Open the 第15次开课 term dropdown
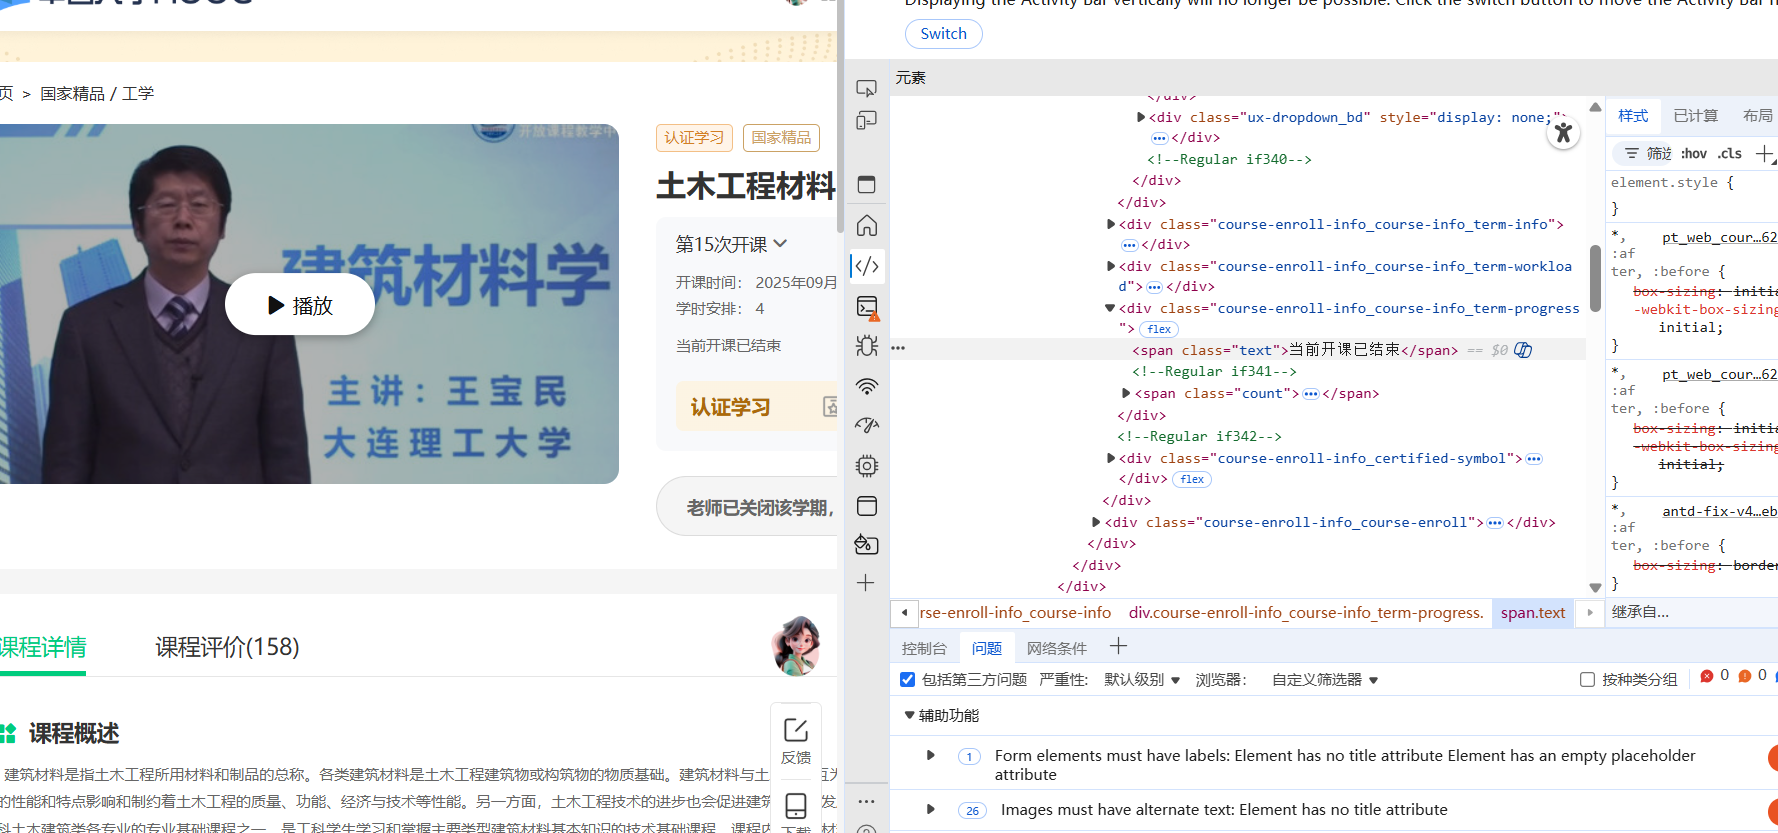The image size is (1778, 833). 731,244
